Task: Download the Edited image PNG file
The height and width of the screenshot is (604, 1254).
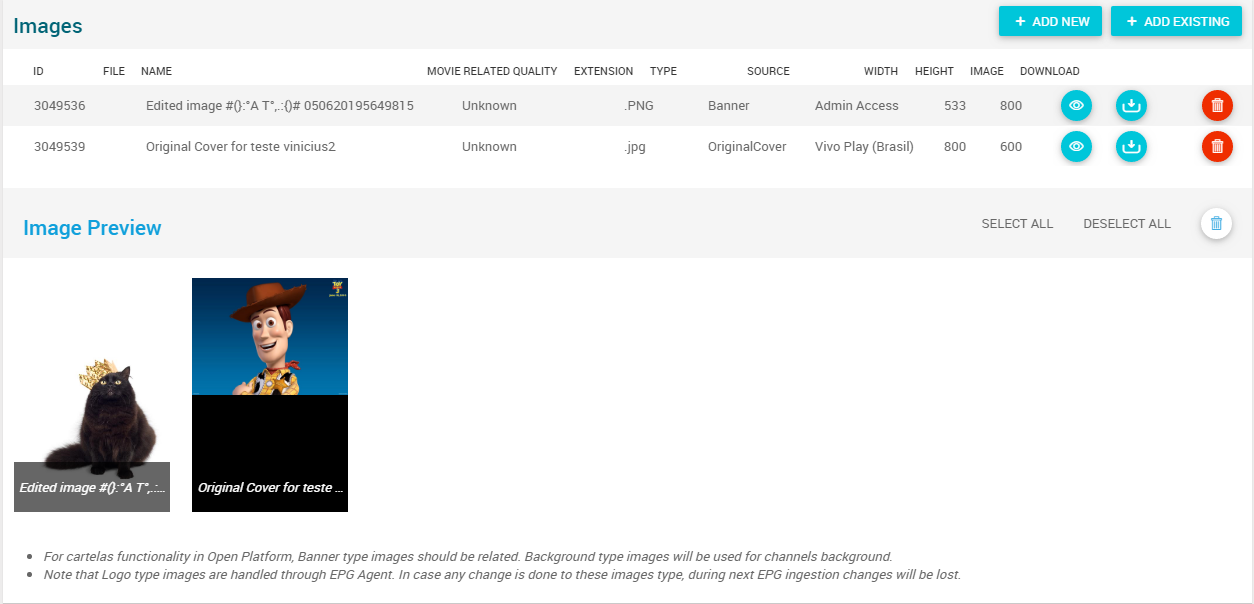Action: [x=1131, y=105]
